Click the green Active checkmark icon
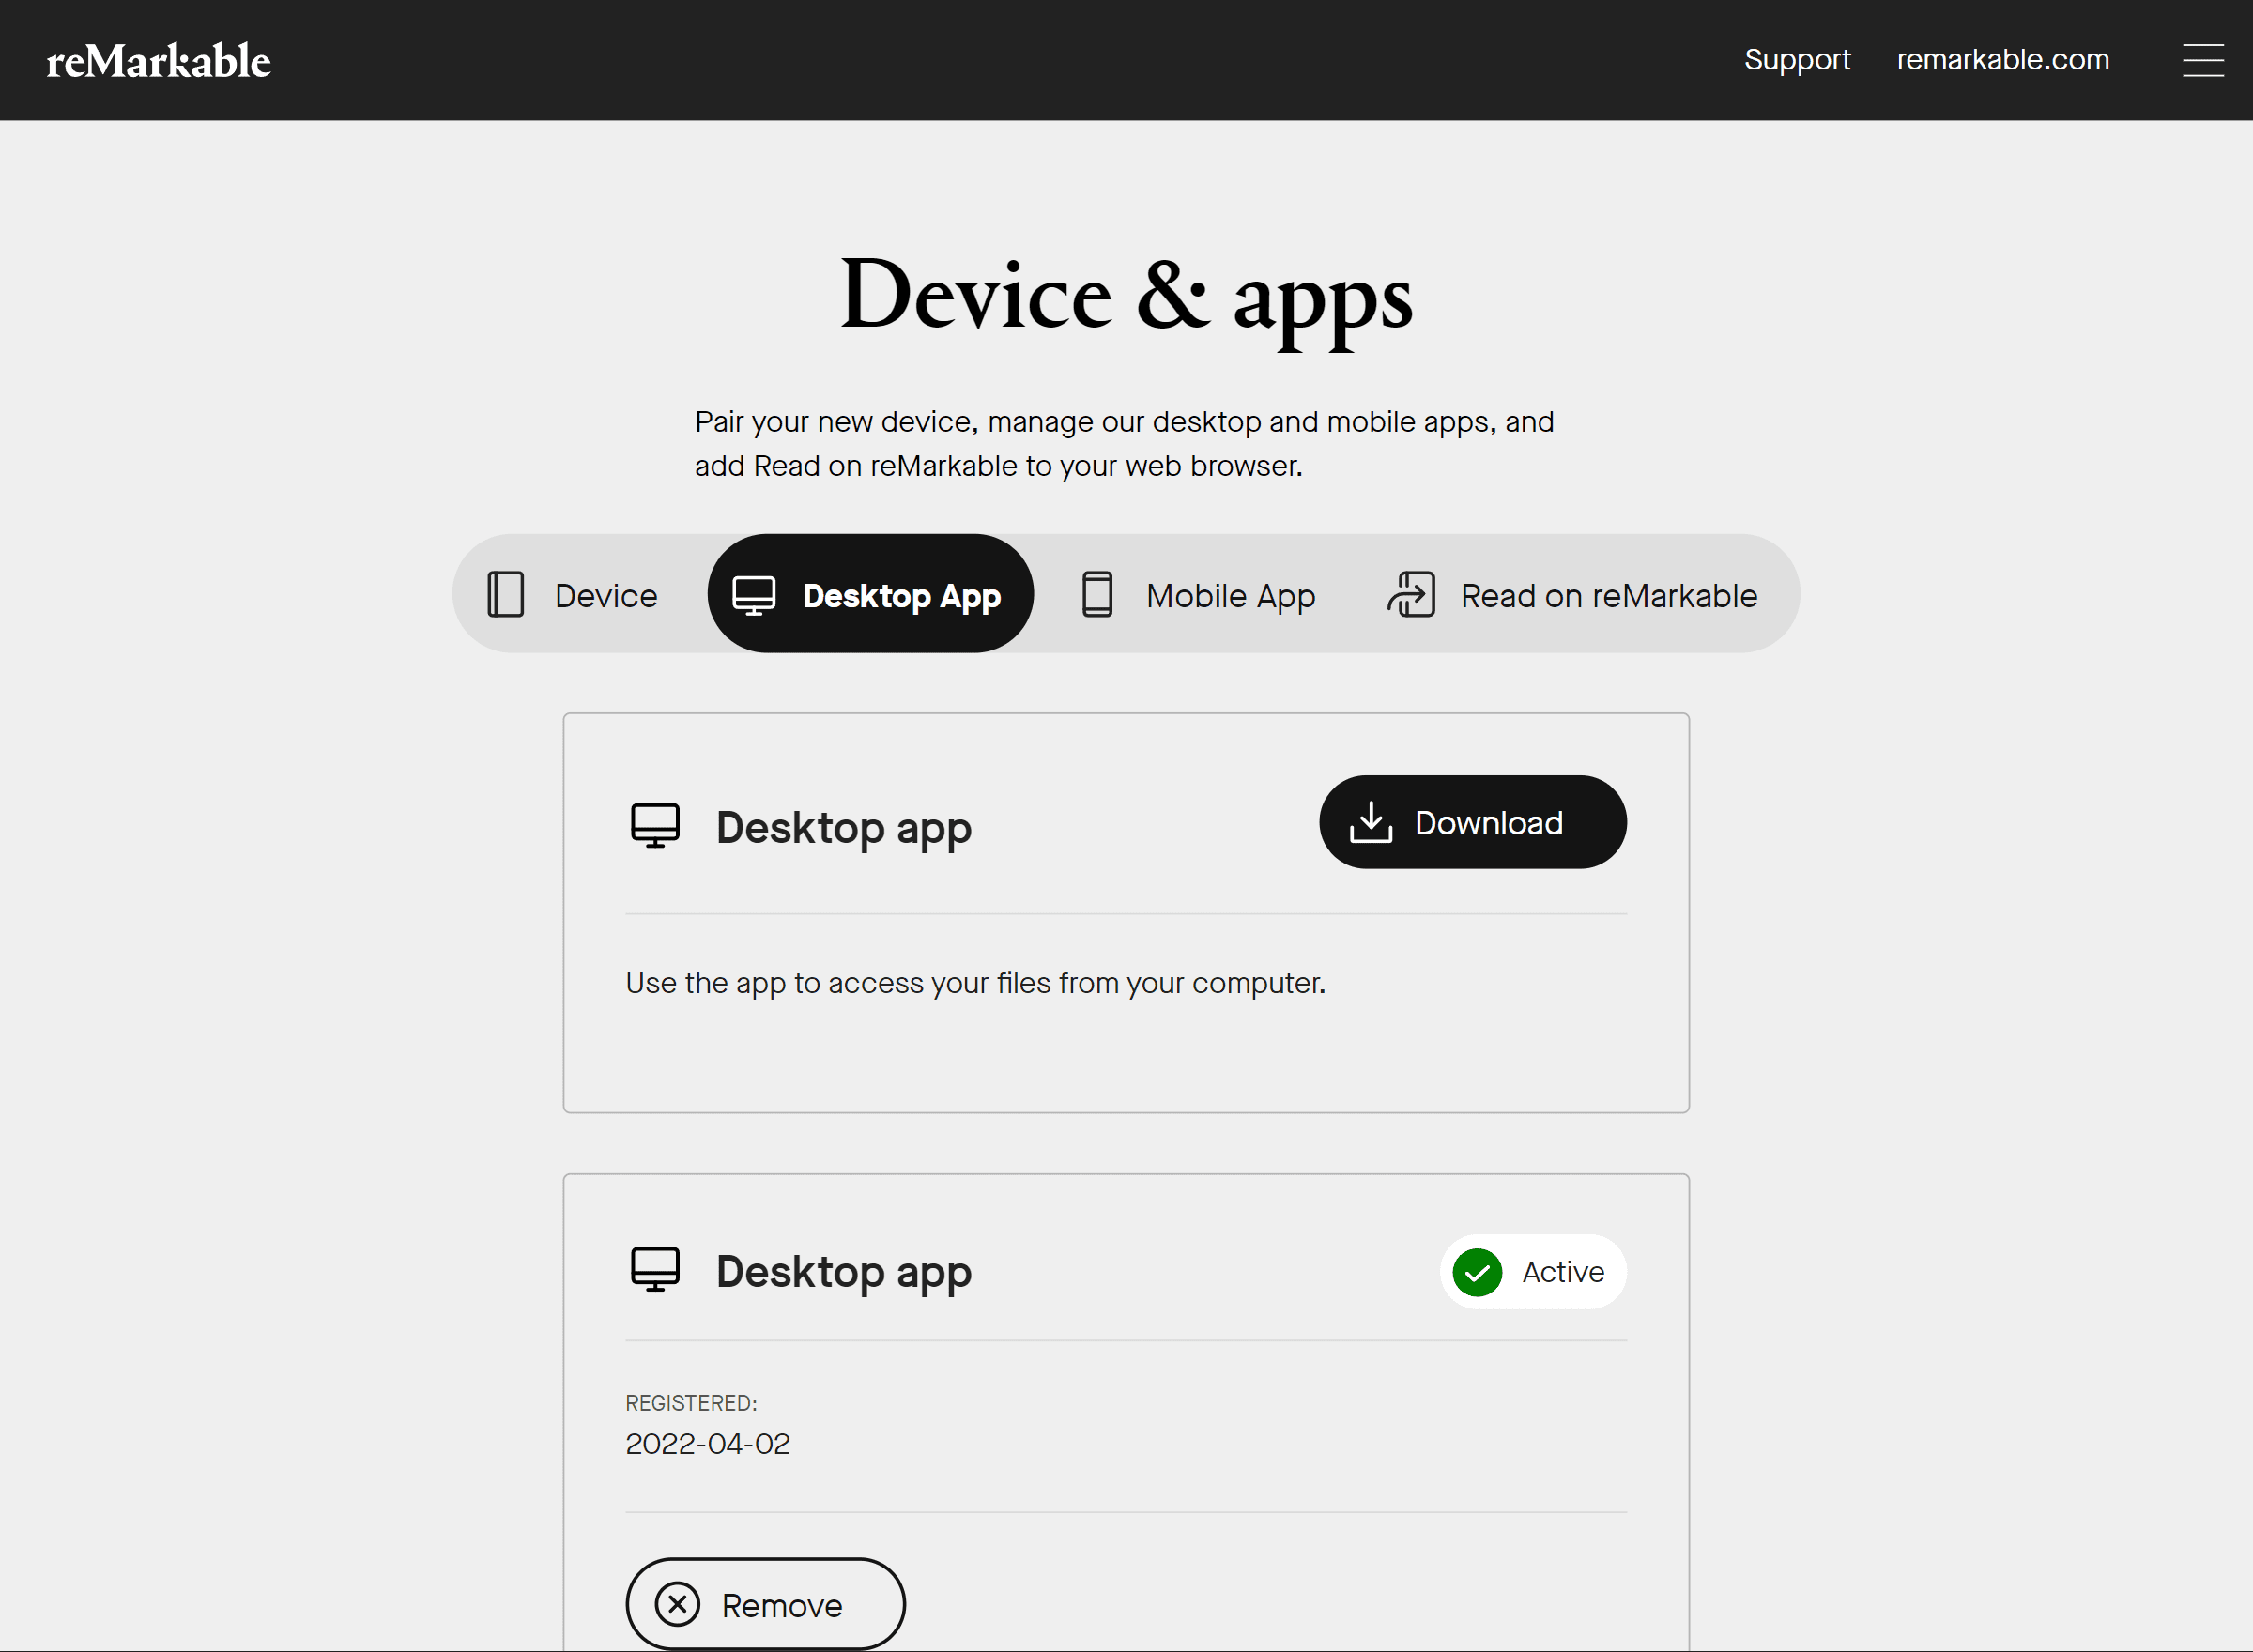 point(1477,1272)
